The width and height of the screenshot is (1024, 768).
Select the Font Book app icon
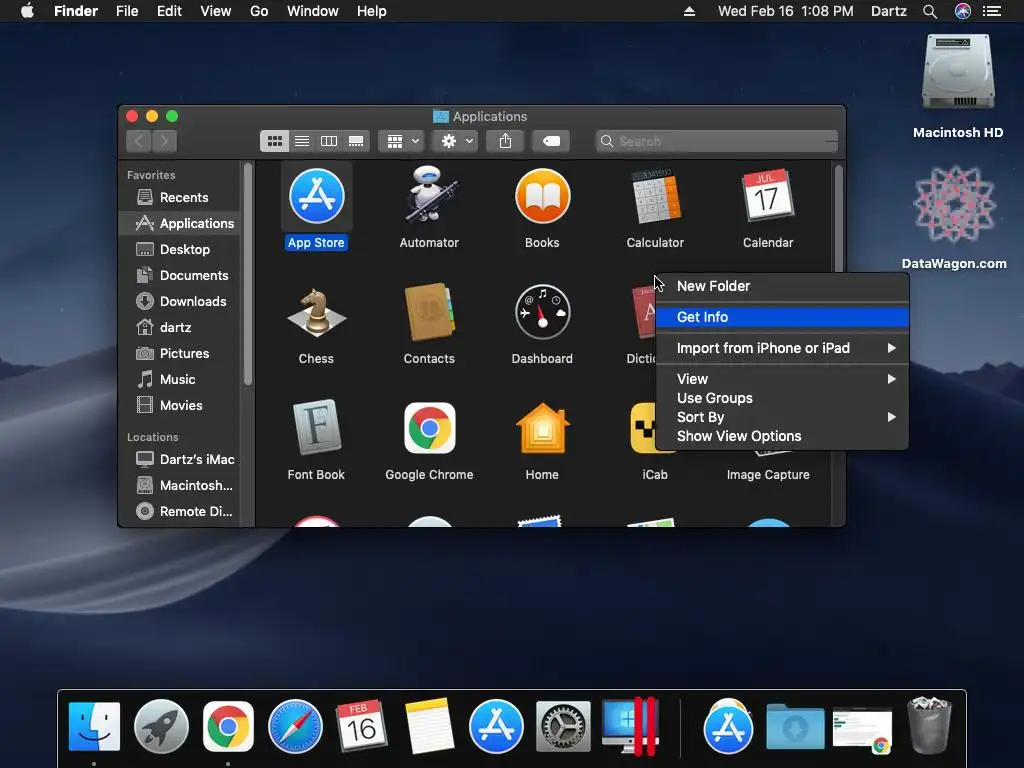tap(317, 428)
